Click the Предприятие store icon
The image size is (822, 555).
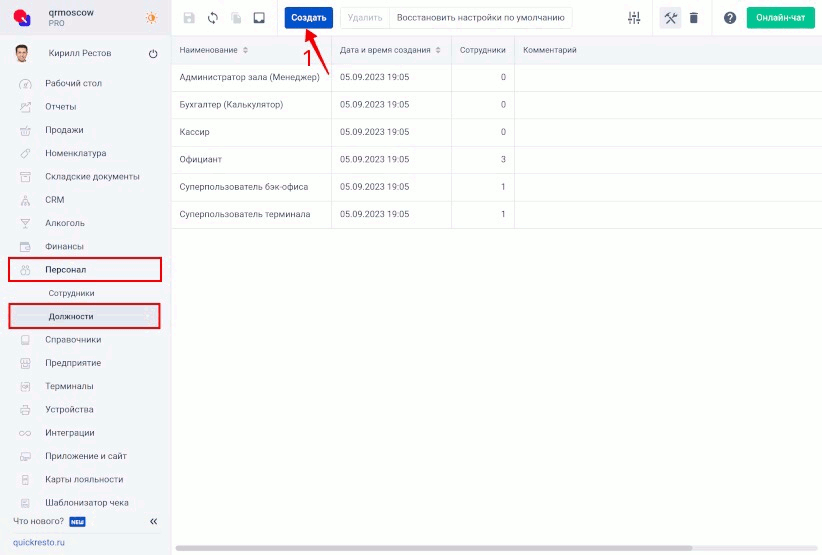(x=25, y=363)
